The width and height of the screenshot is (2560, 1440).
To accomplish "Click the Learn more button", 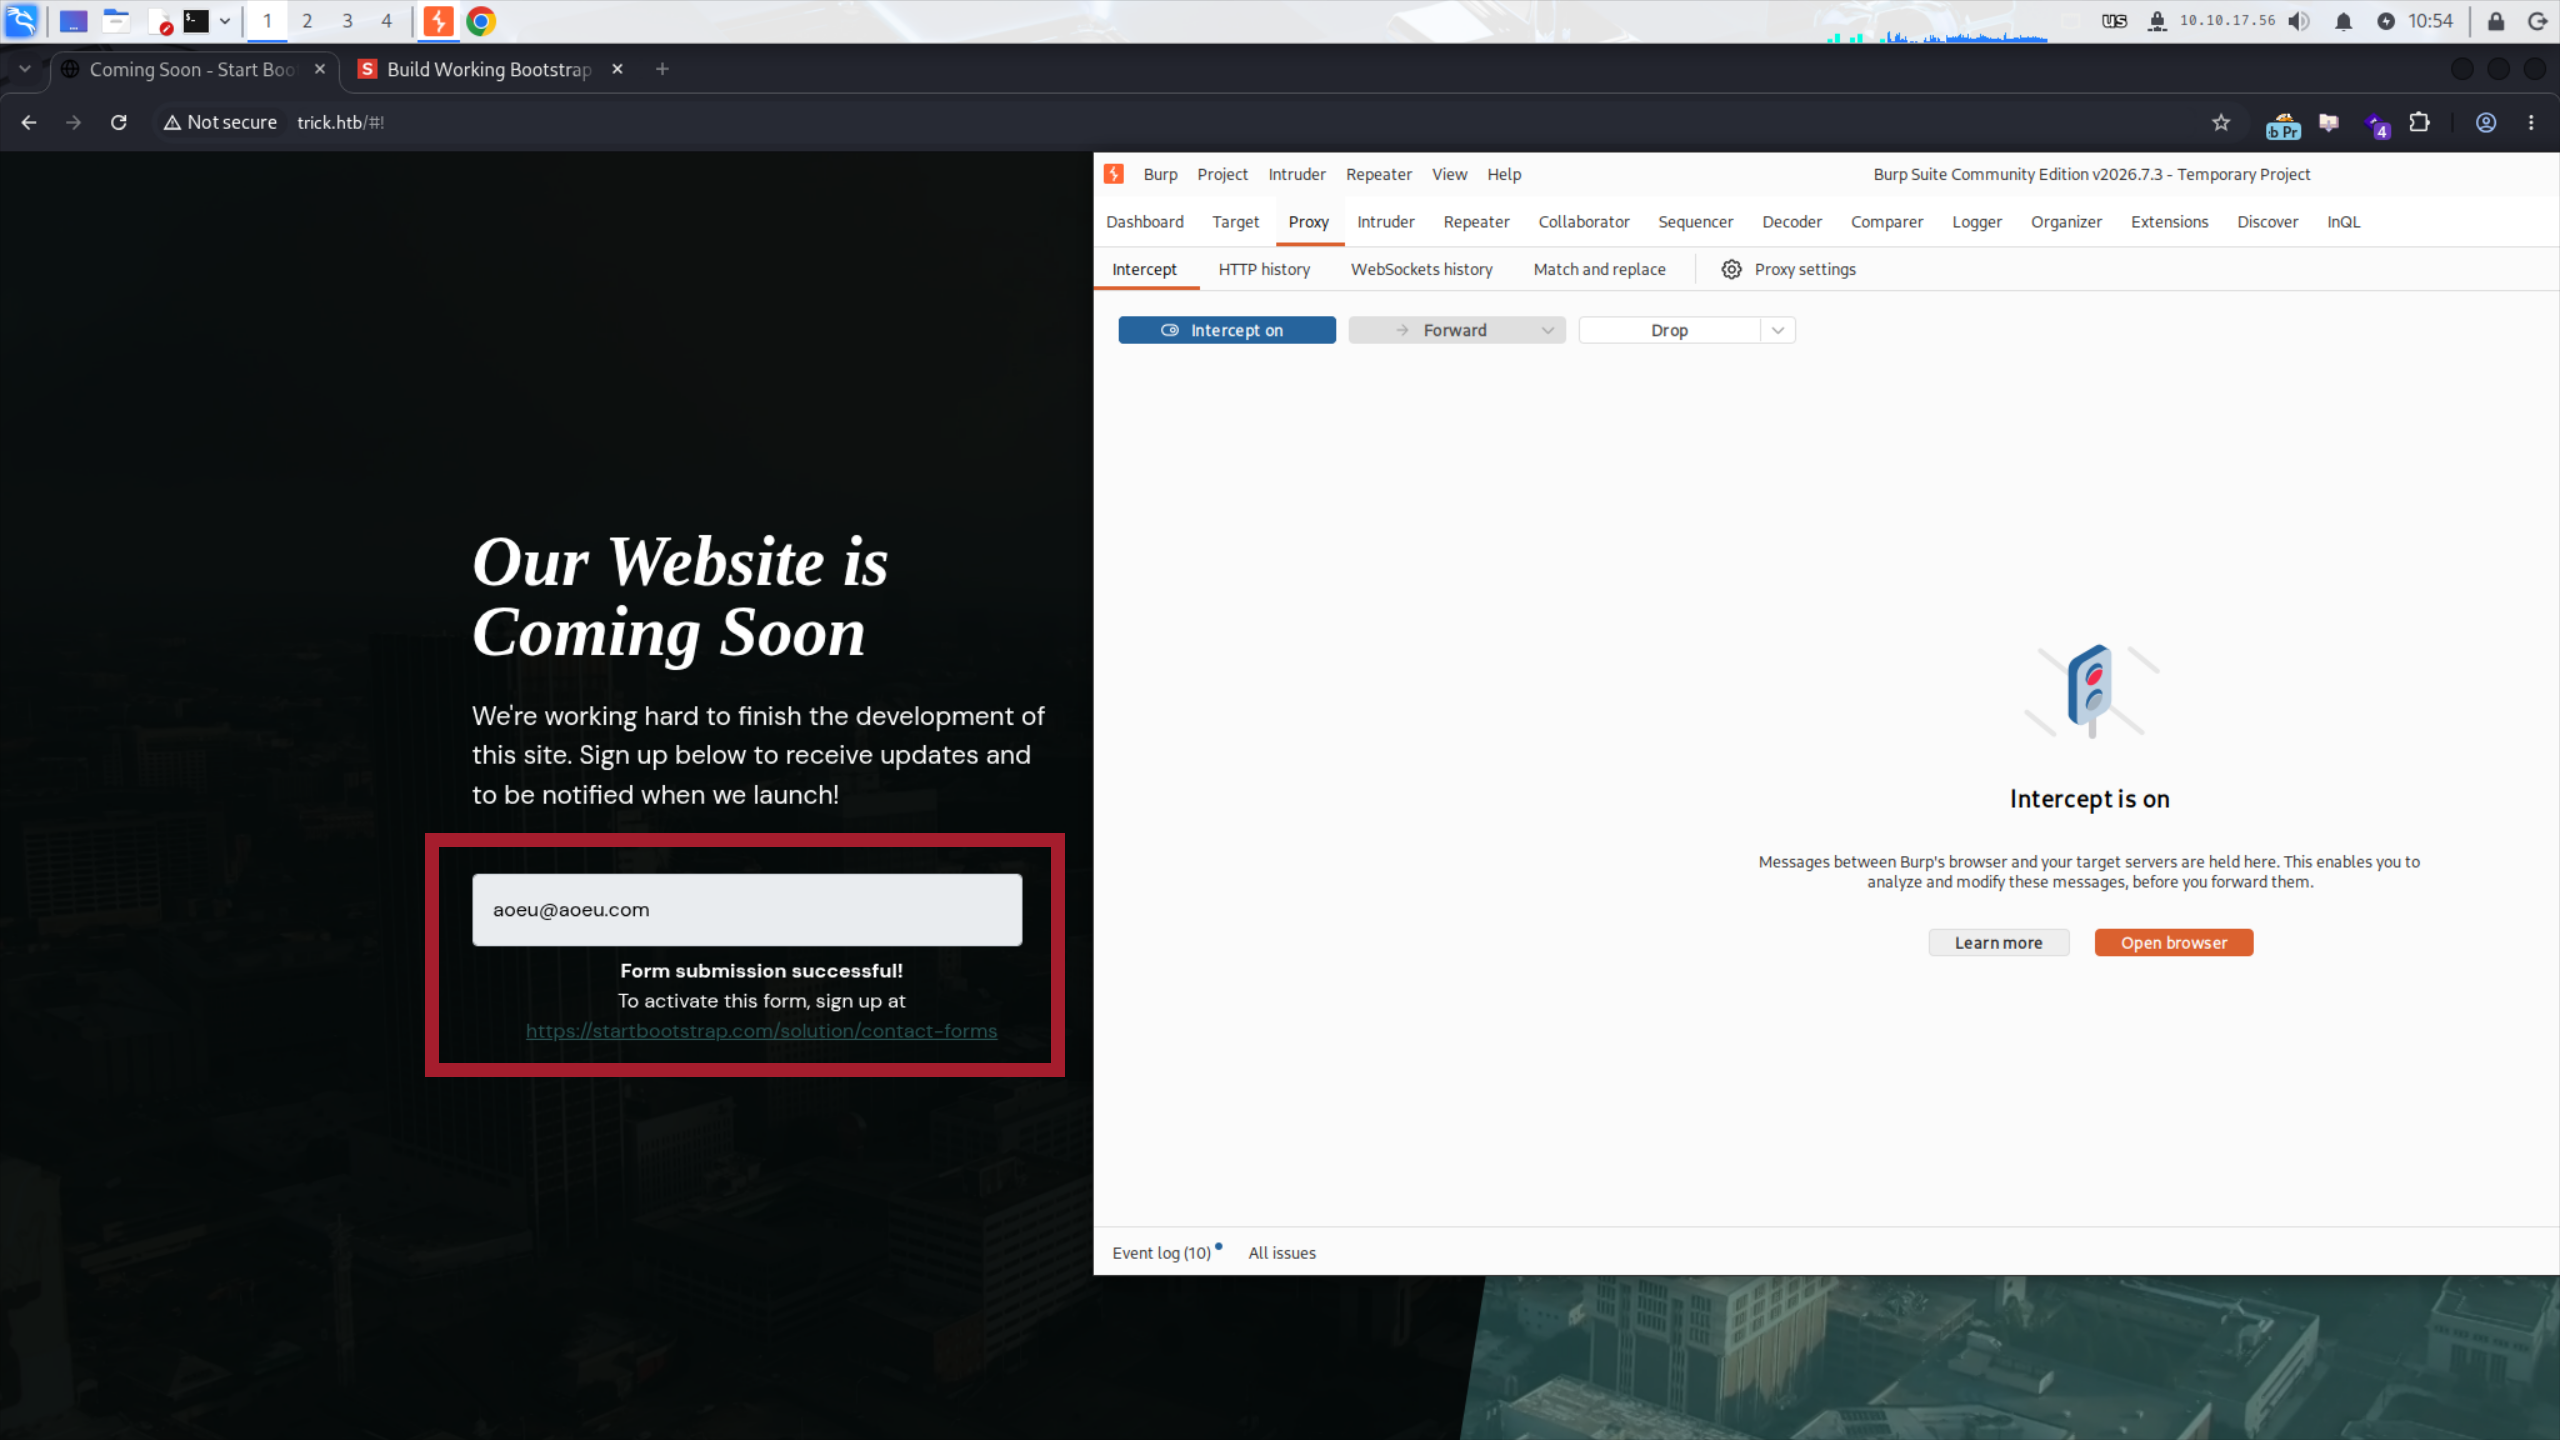I will pos(1998,943).
